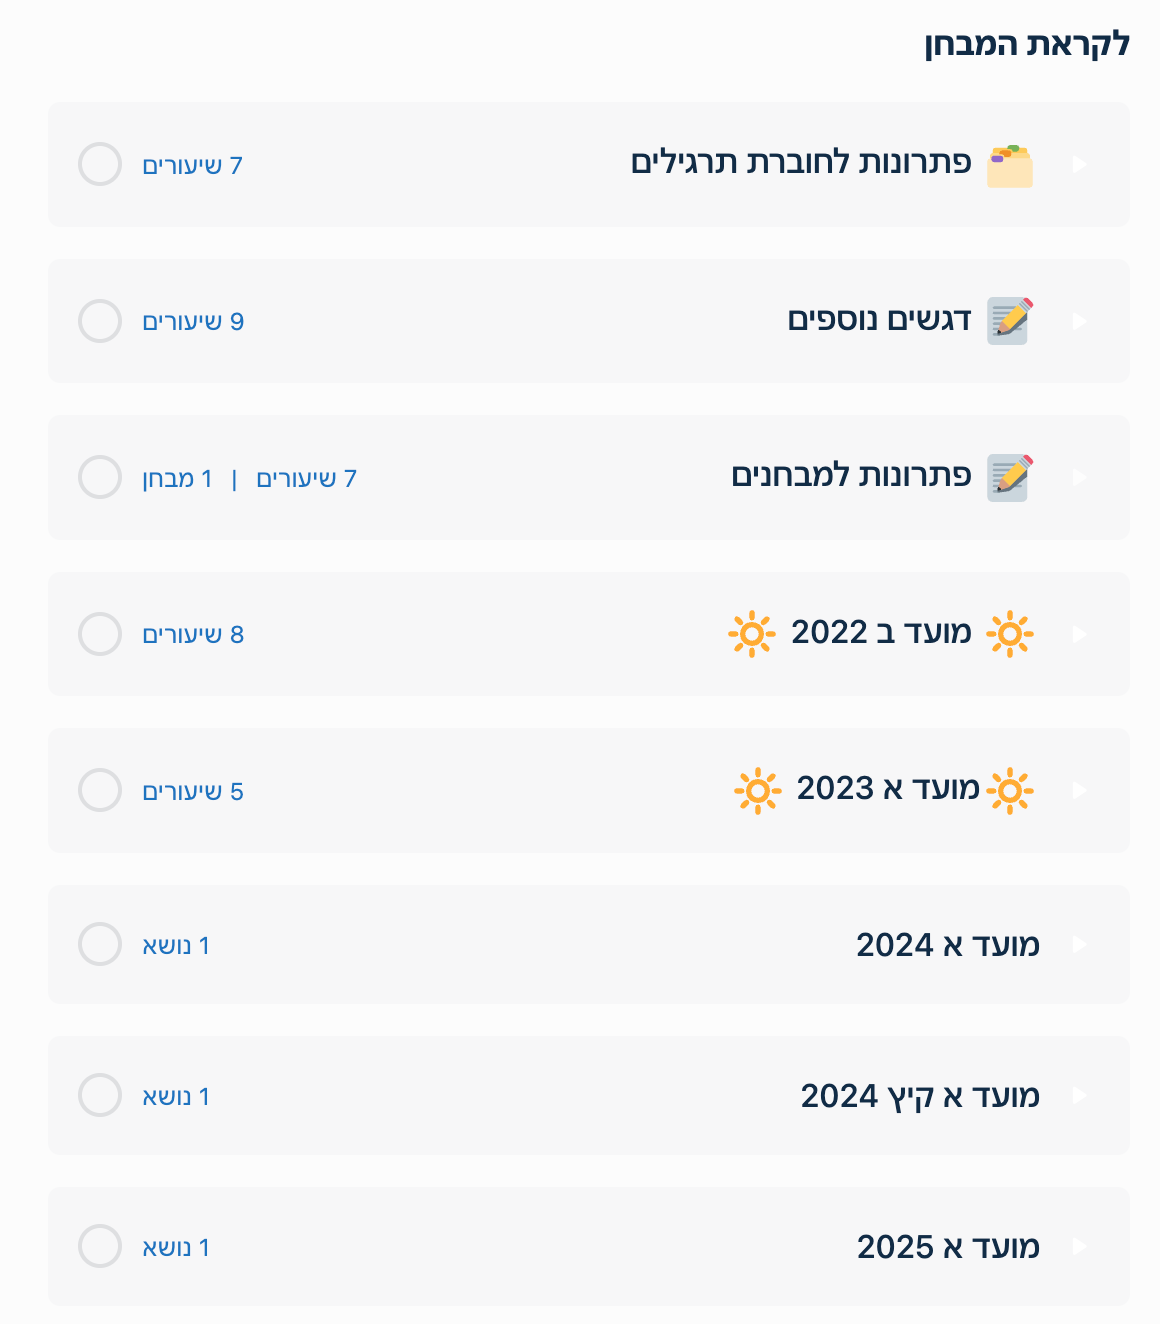Expand the מועד א קיץ 2024 section arrow
Image resolution: width=1160 pixels, height=1324 pixels.
[1080, 1096]
